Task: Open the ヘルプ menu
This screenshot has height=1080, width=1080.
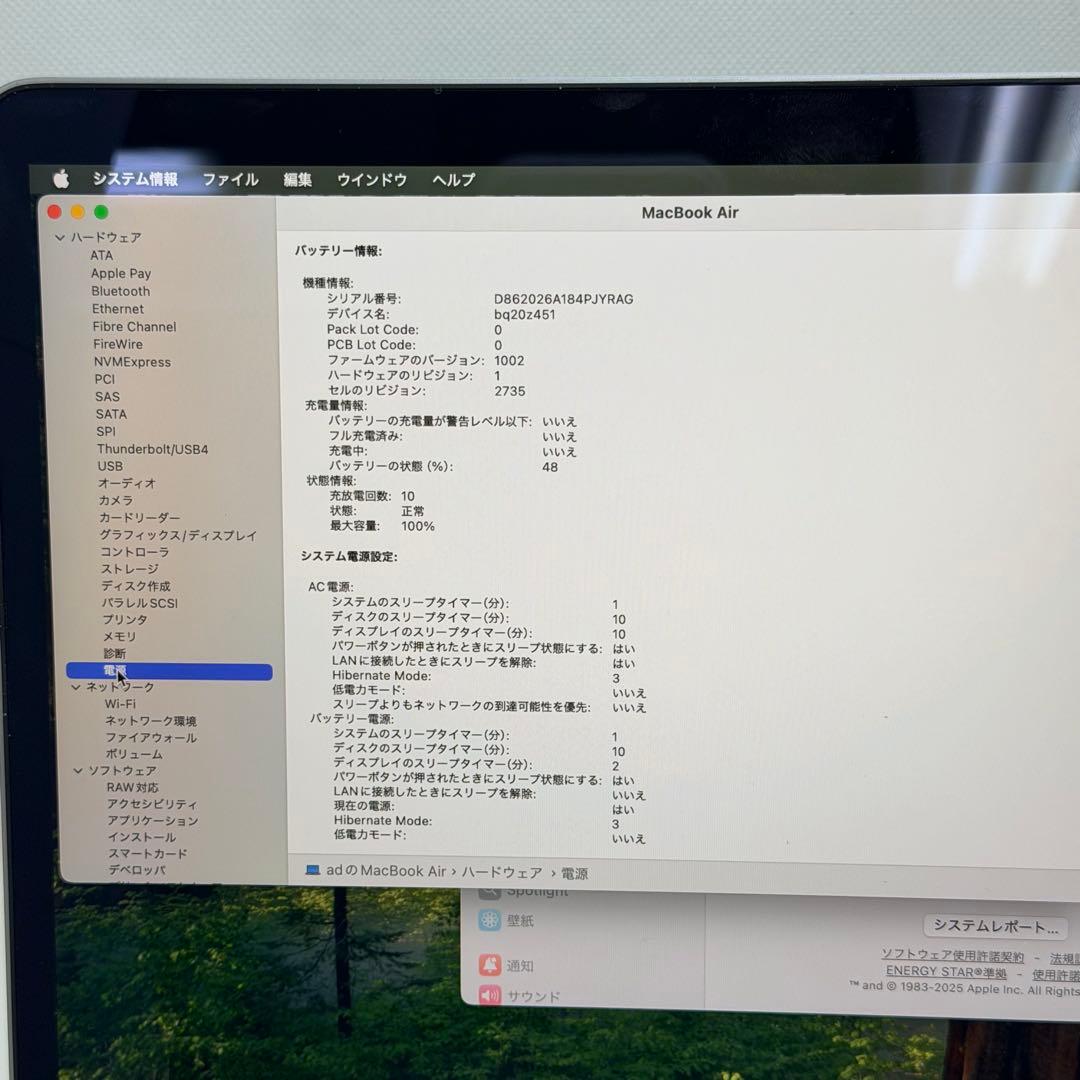Action: tap(452, 179)
